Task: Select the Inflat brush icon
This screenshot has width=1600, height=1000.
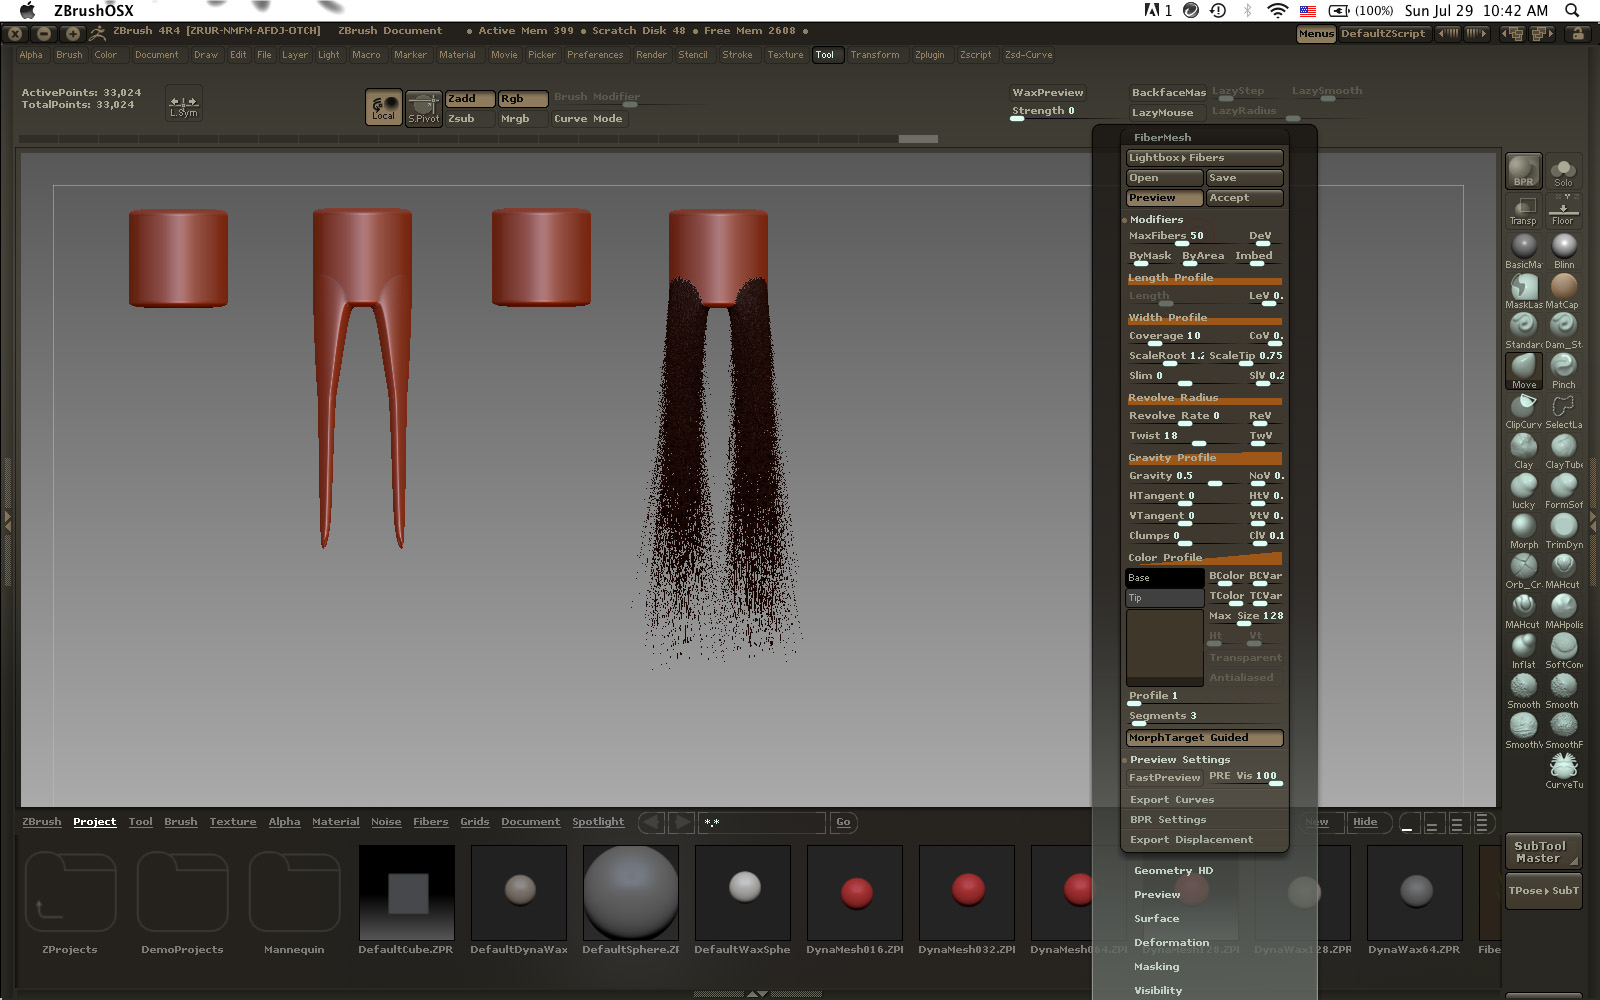Action: tap(1523, 651)
